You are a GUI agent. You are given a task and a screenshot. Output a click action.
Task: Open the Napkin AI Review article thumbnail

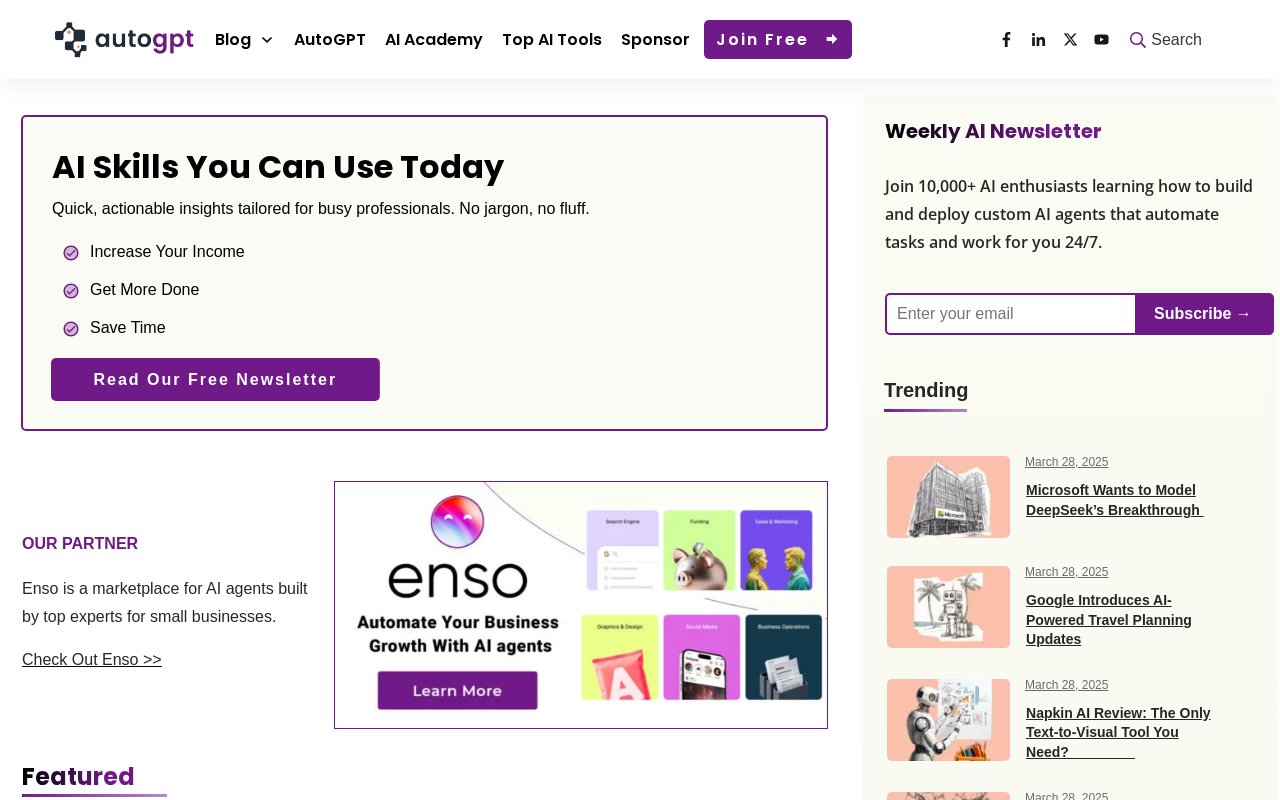948,720
